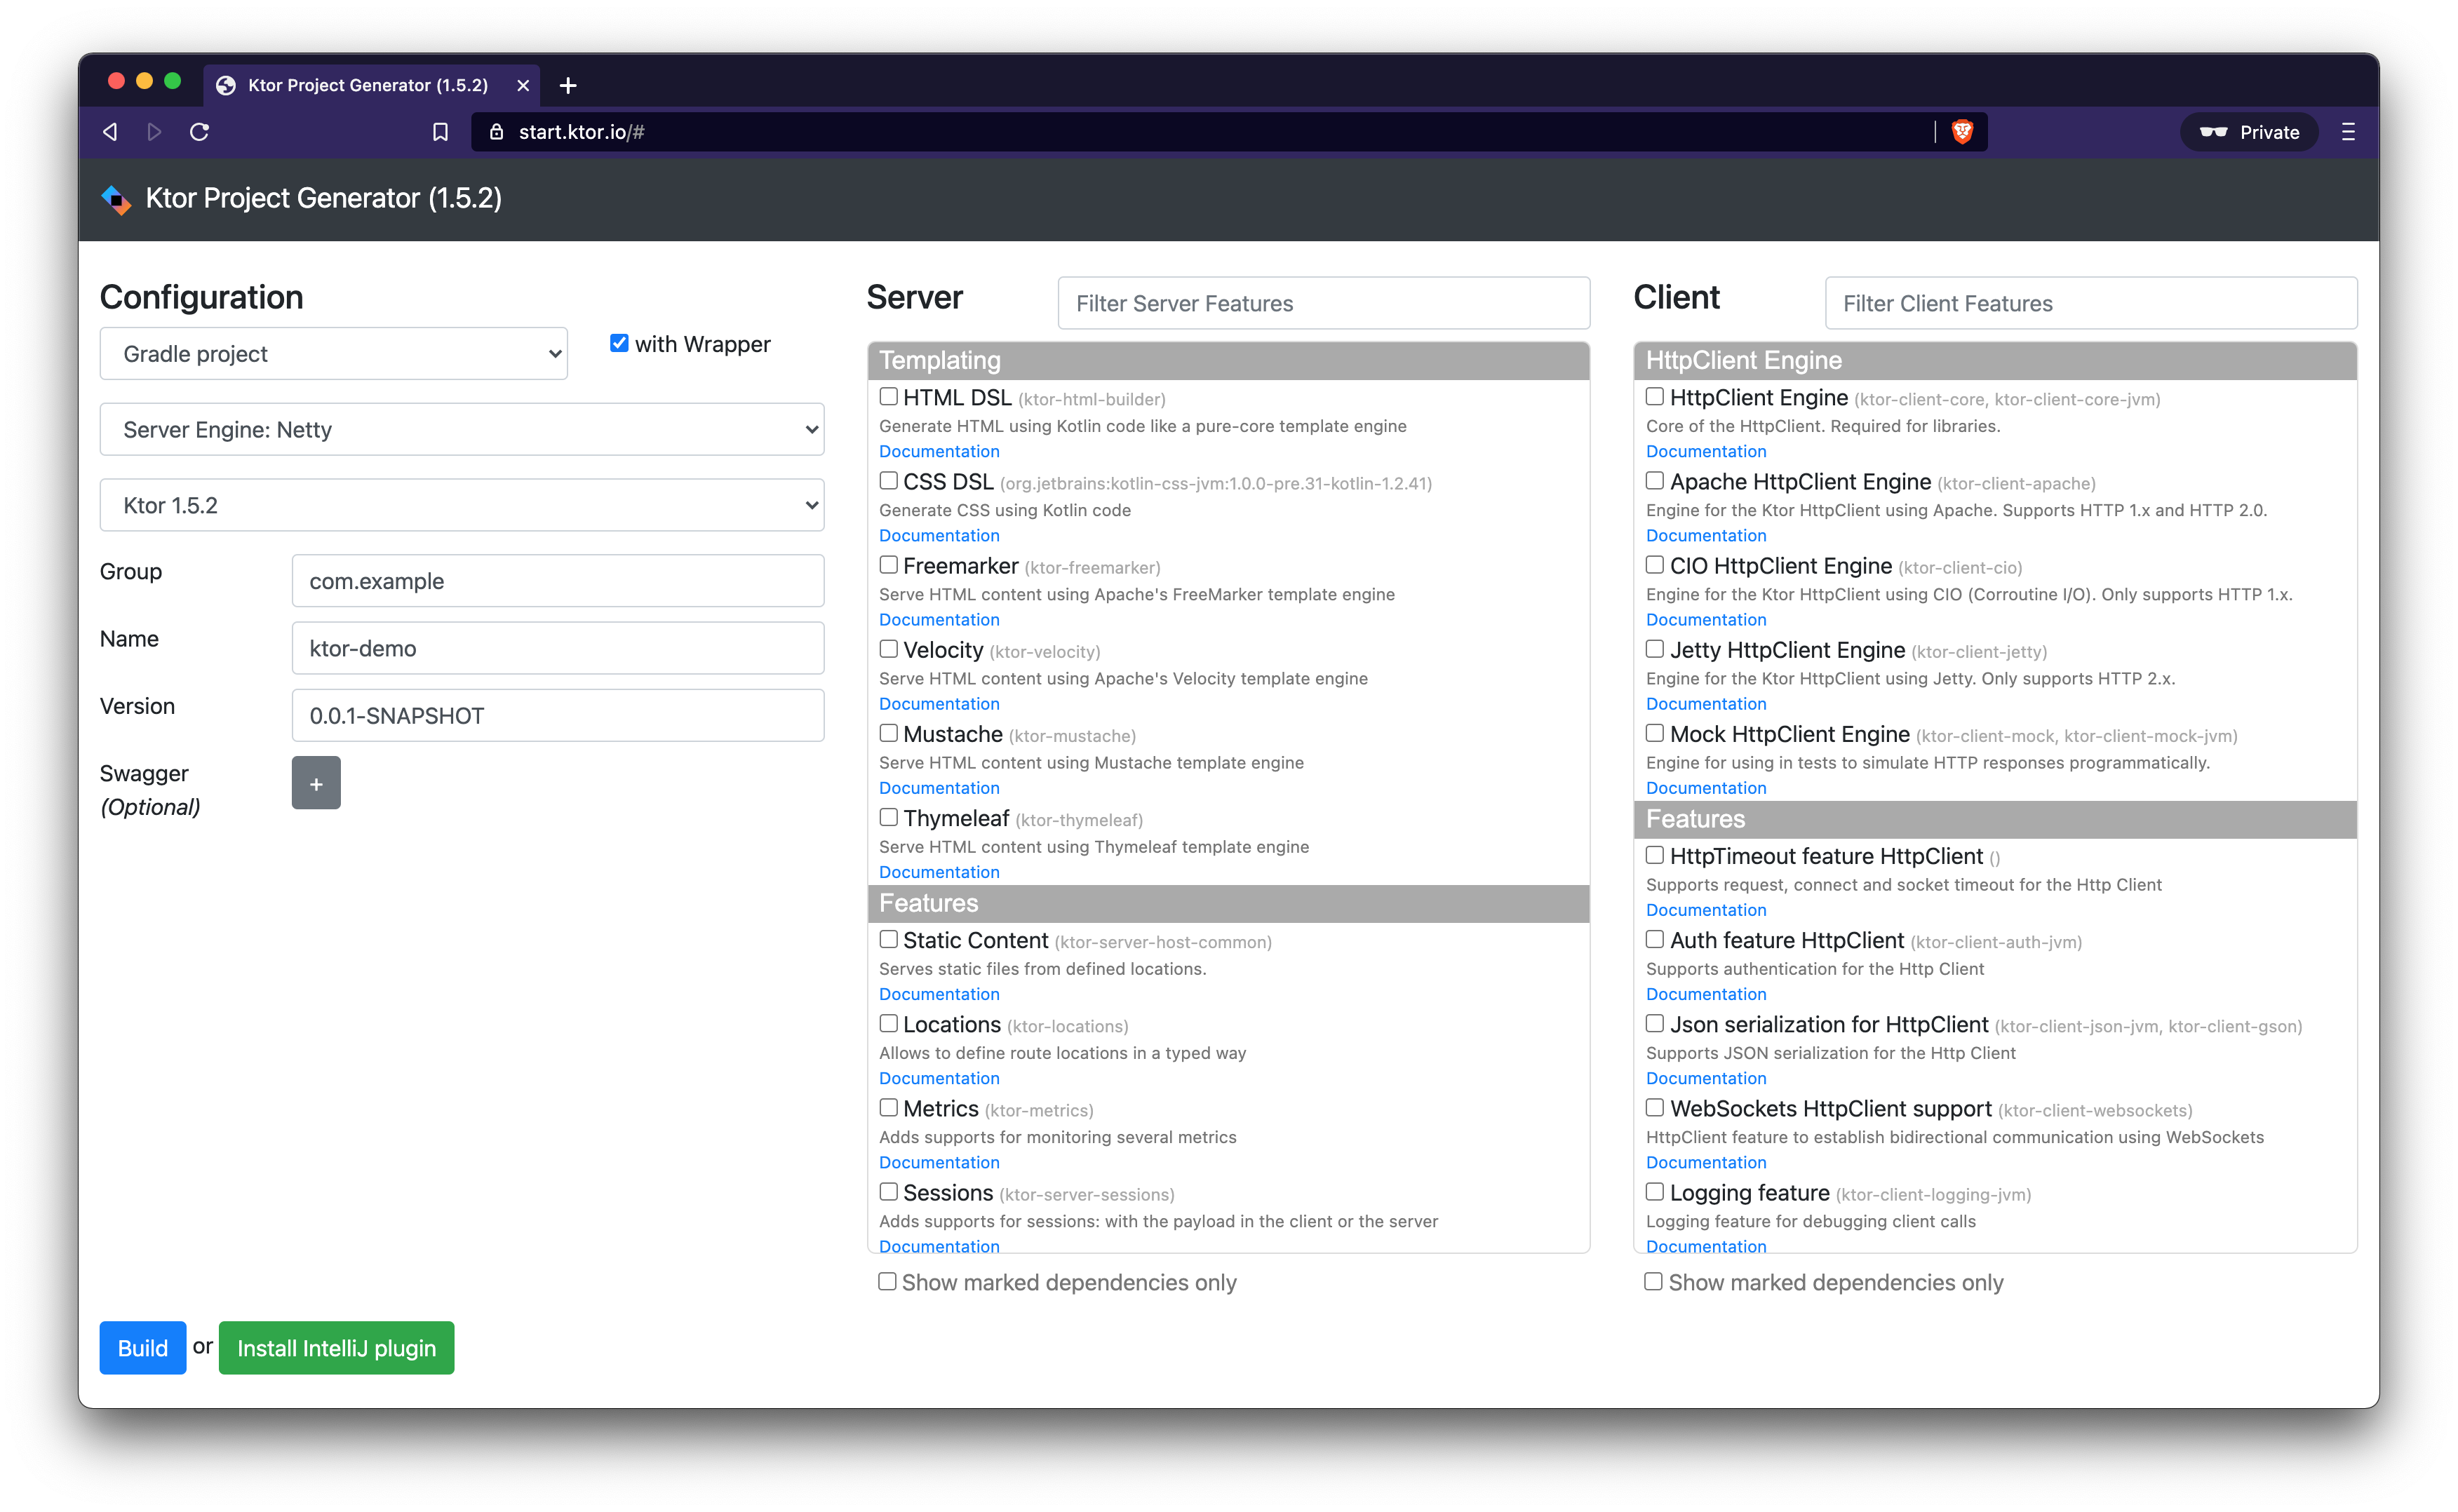Screen dimensions: 2458x1512
Task: Open Static Content Documentation link
Action: pyautogui.click(x=939, y=994)
